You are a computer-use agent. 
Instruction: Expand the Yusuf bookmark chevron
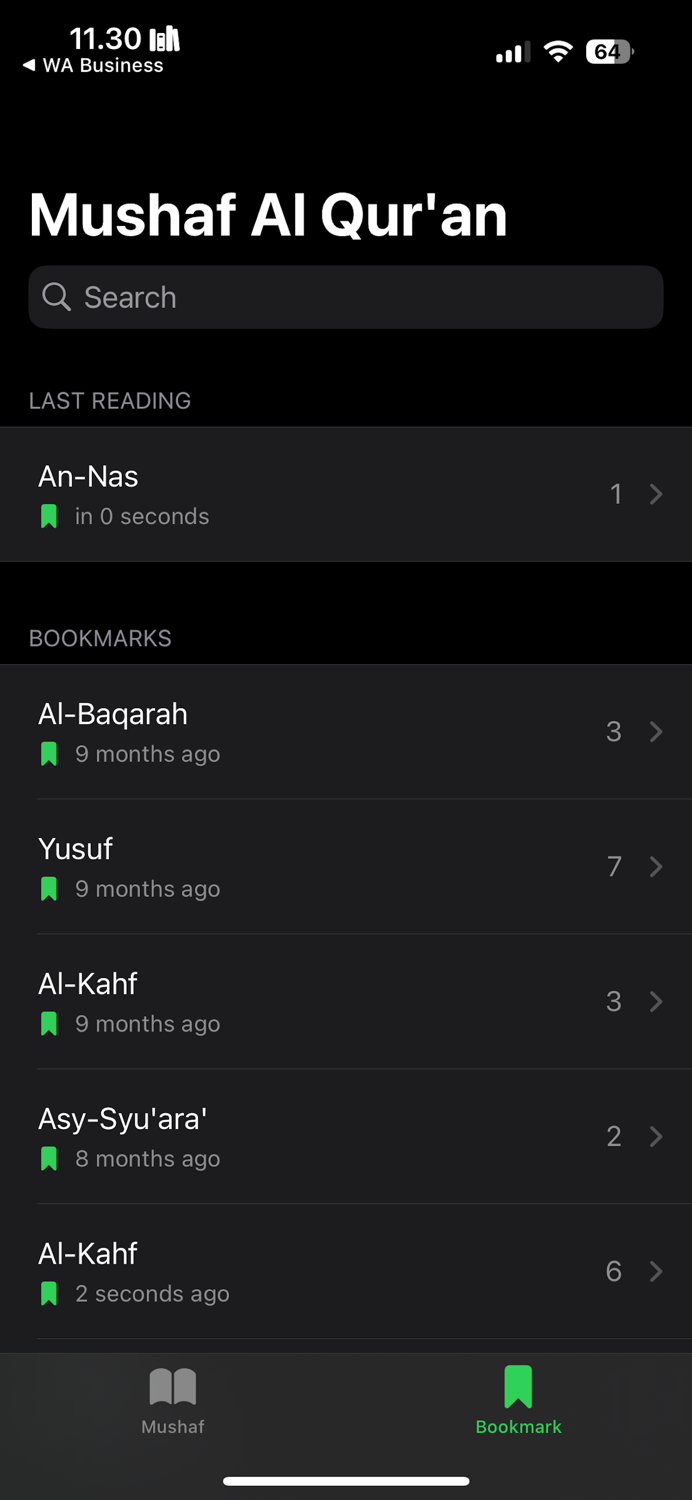coord(656,866)
